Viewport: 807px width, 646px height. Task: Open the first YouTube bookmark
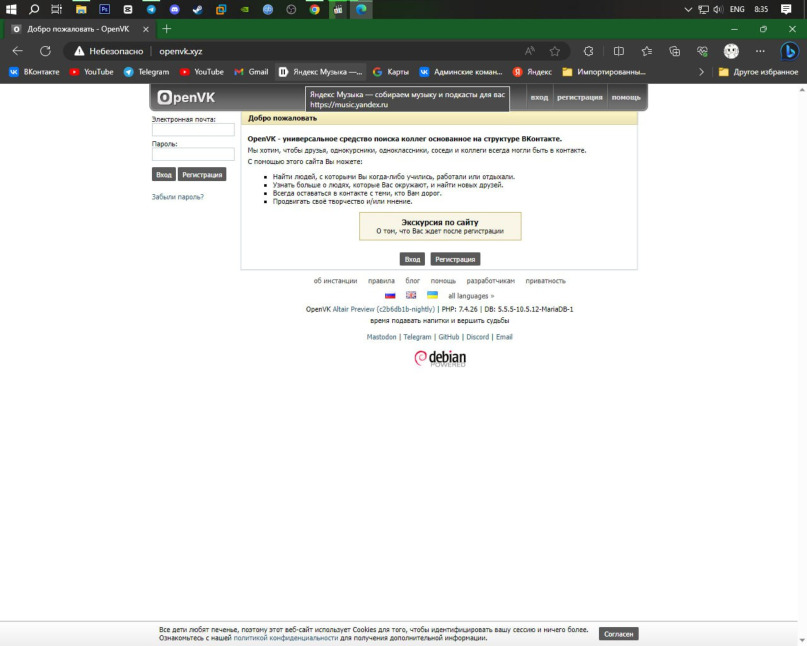[x=91, y=72]
